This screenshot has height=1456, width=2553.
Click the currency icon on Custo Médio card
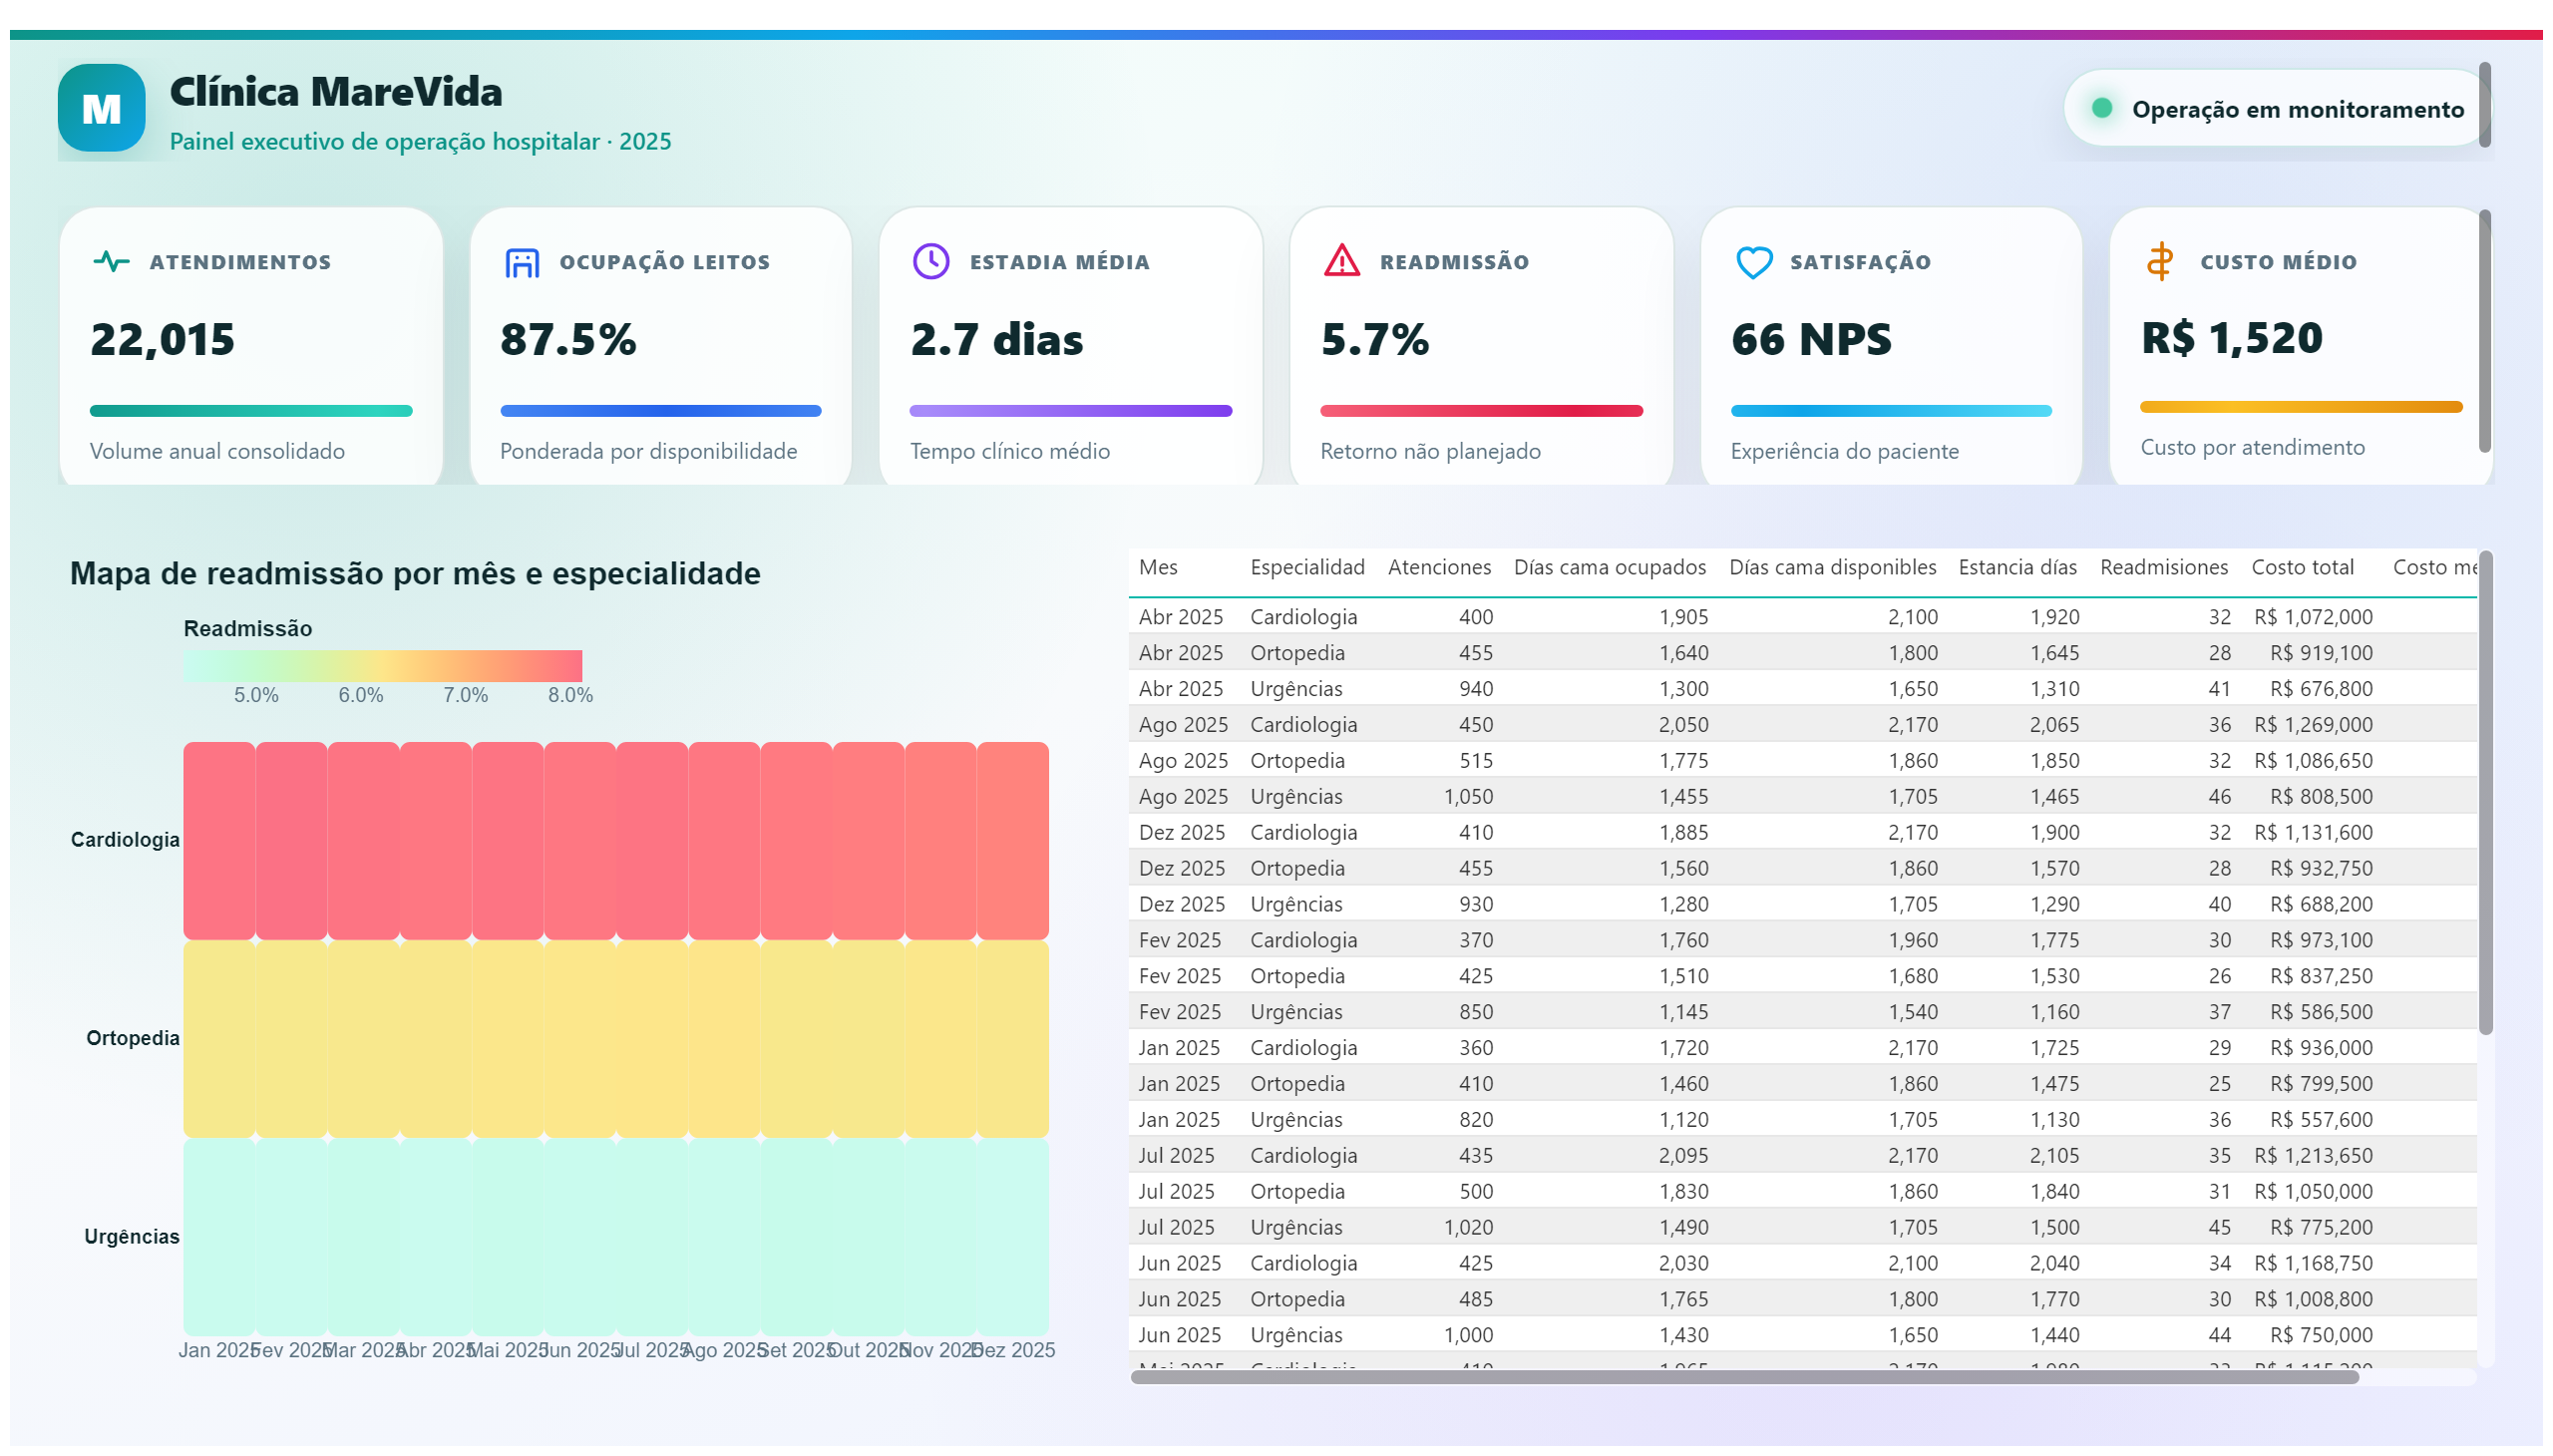2160,261
